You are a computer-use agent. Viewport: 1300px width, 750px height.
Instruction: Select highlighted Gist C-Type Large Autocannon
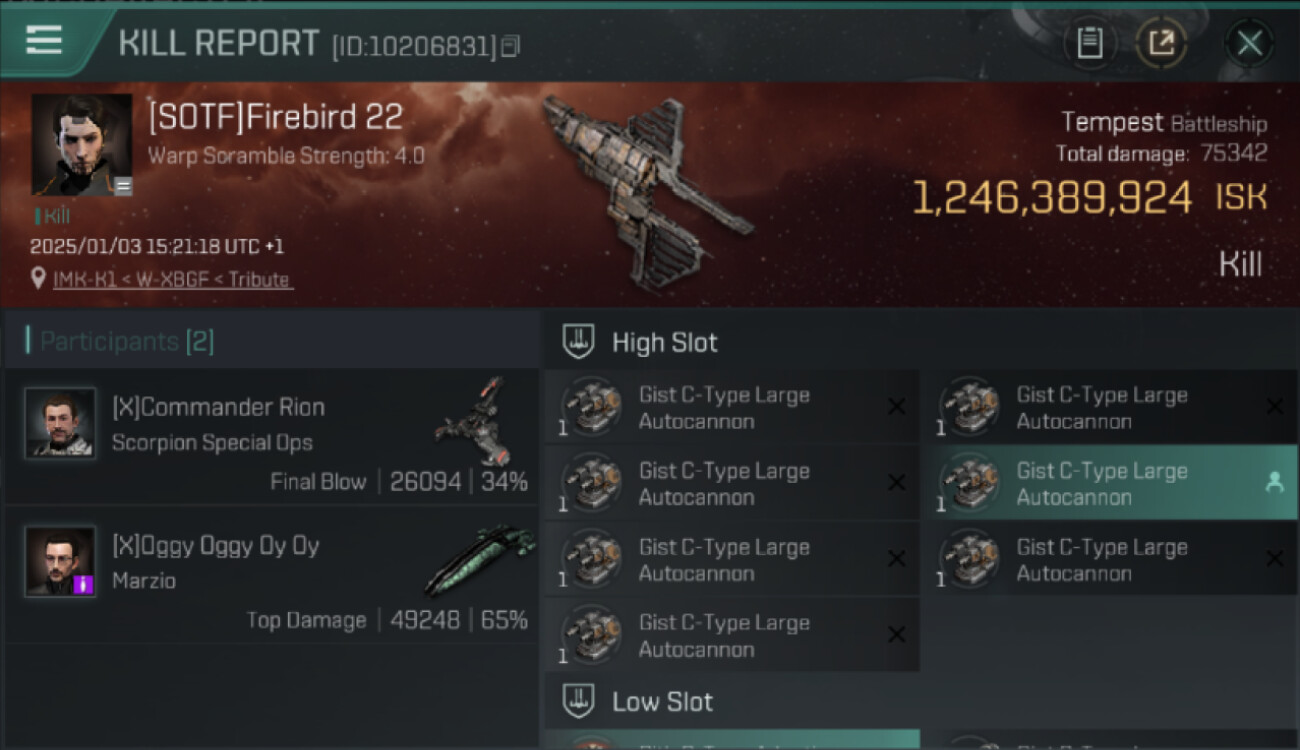1108,483
